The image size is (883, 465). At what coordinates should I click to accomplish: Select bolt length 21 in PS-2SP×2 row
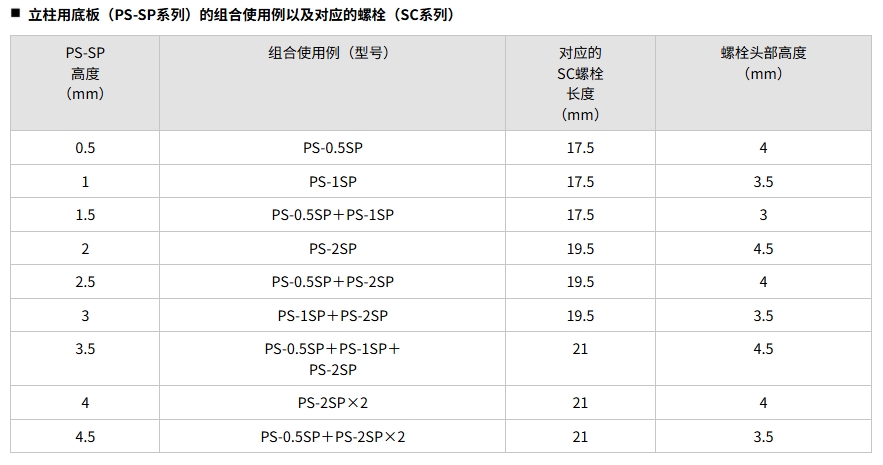tap(580, 403)
